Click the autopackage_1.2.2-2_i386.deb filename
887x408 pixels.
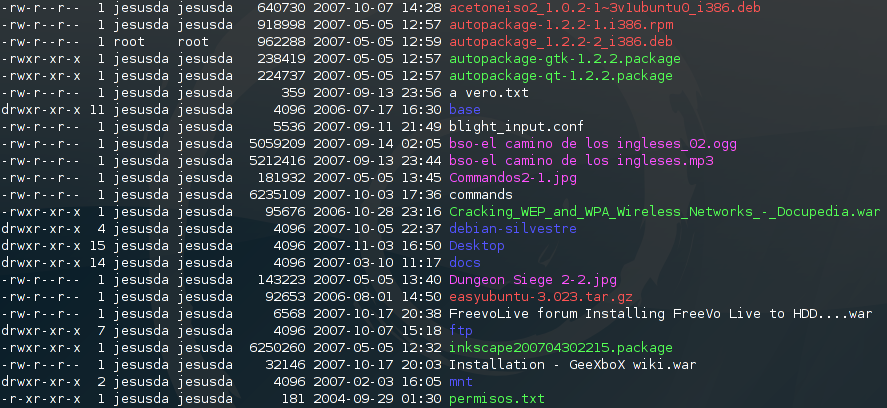tap(555, 41)
